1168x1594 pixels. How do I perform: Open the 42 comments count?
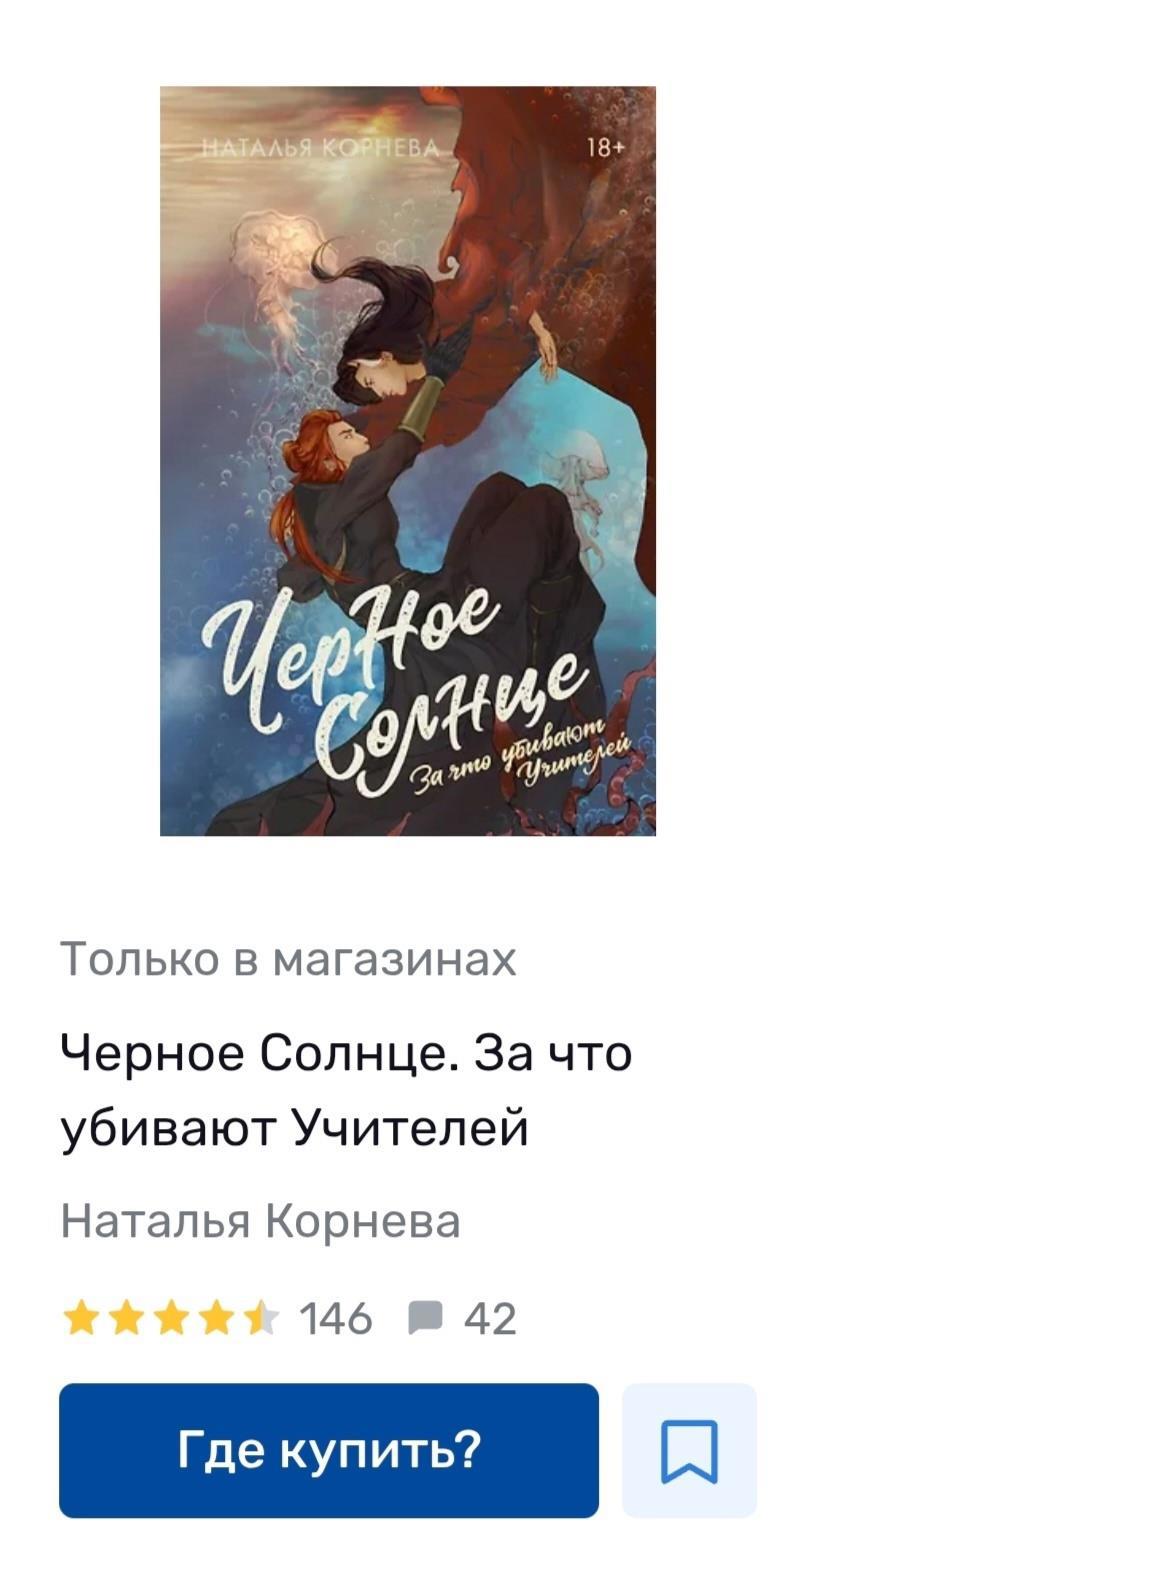point(490,1318)
